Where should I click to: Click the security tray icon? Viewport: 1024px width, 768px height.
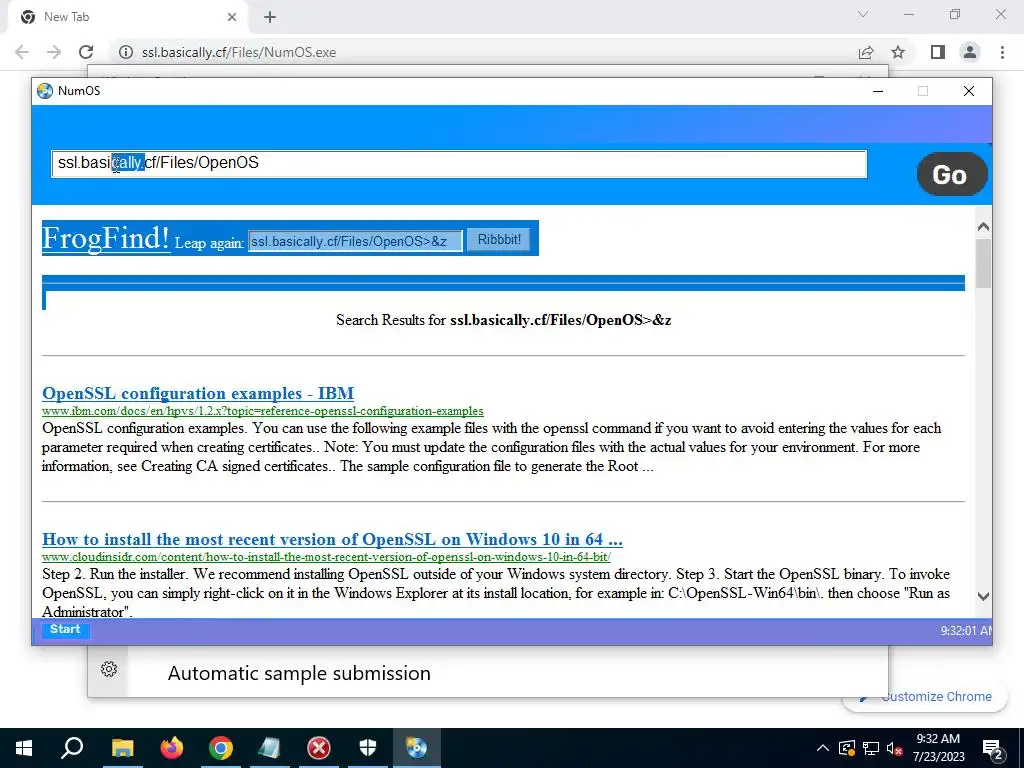[x=846, y=748]
